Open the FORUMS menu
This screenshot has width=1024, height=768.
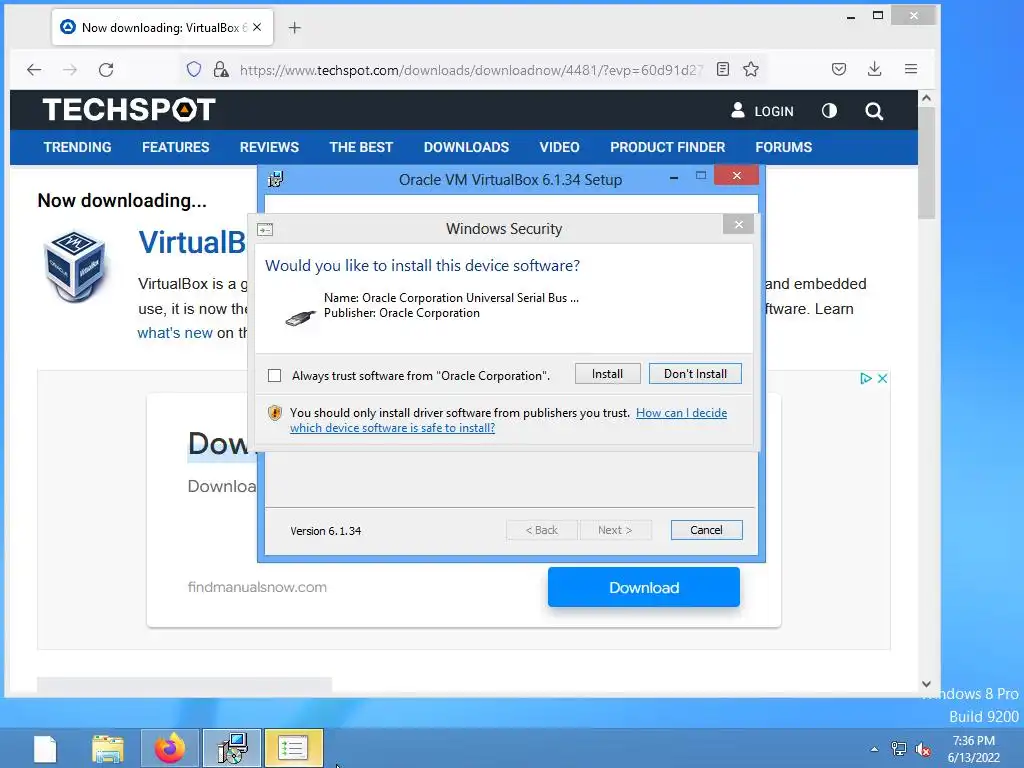(x=784, y=147)
